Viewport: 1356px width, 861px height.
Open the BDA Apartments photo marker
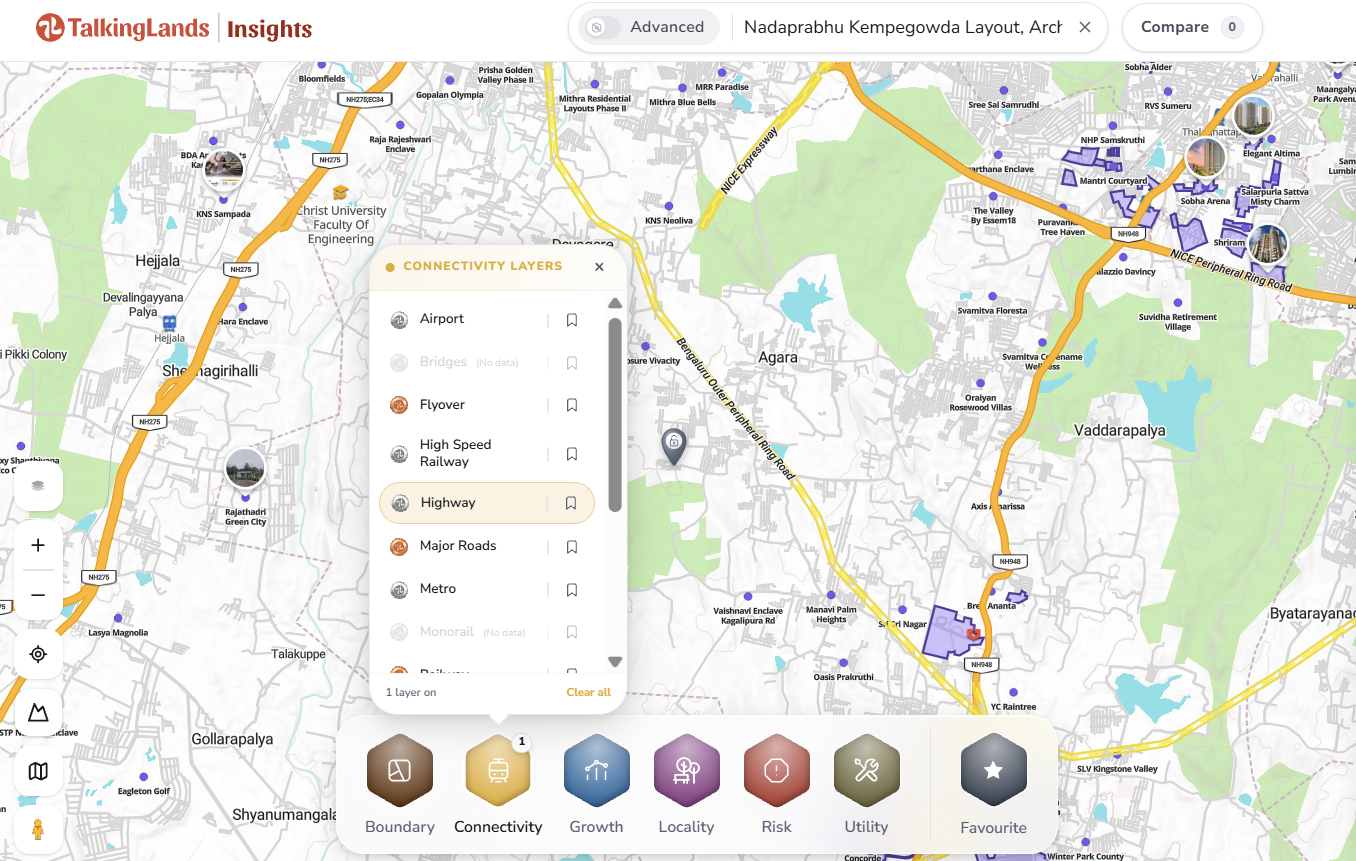click(223, 168)
